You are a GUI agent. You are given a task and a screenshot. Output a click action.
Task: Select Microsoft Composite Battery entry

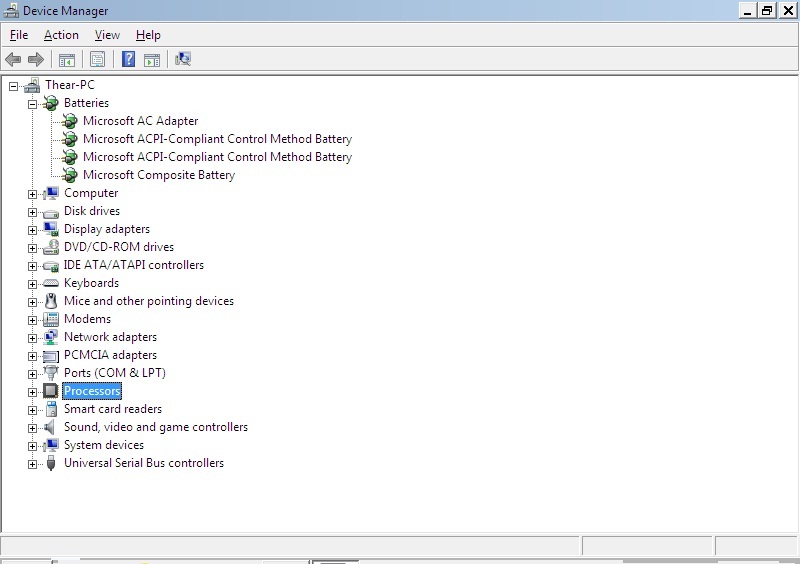(x=159, y=175)
